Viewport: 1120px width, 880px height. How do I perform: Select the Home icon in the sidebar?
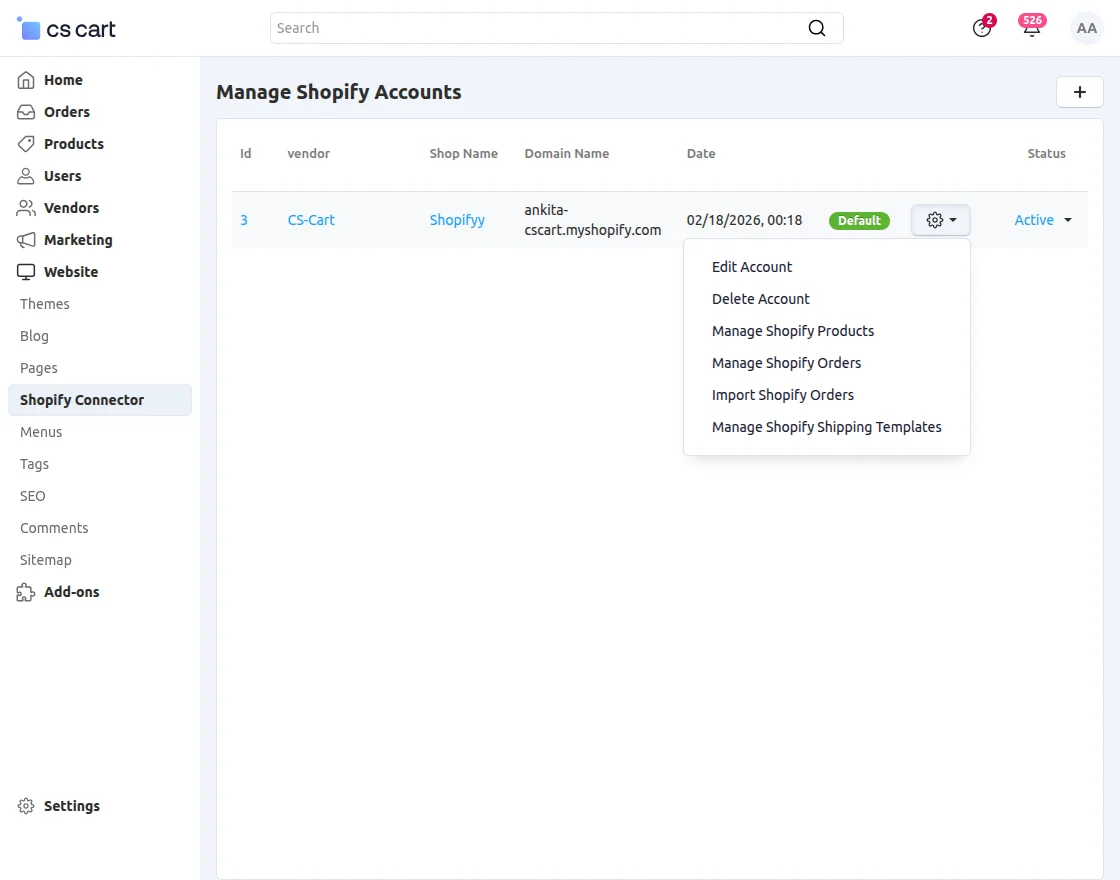[25, 80]
